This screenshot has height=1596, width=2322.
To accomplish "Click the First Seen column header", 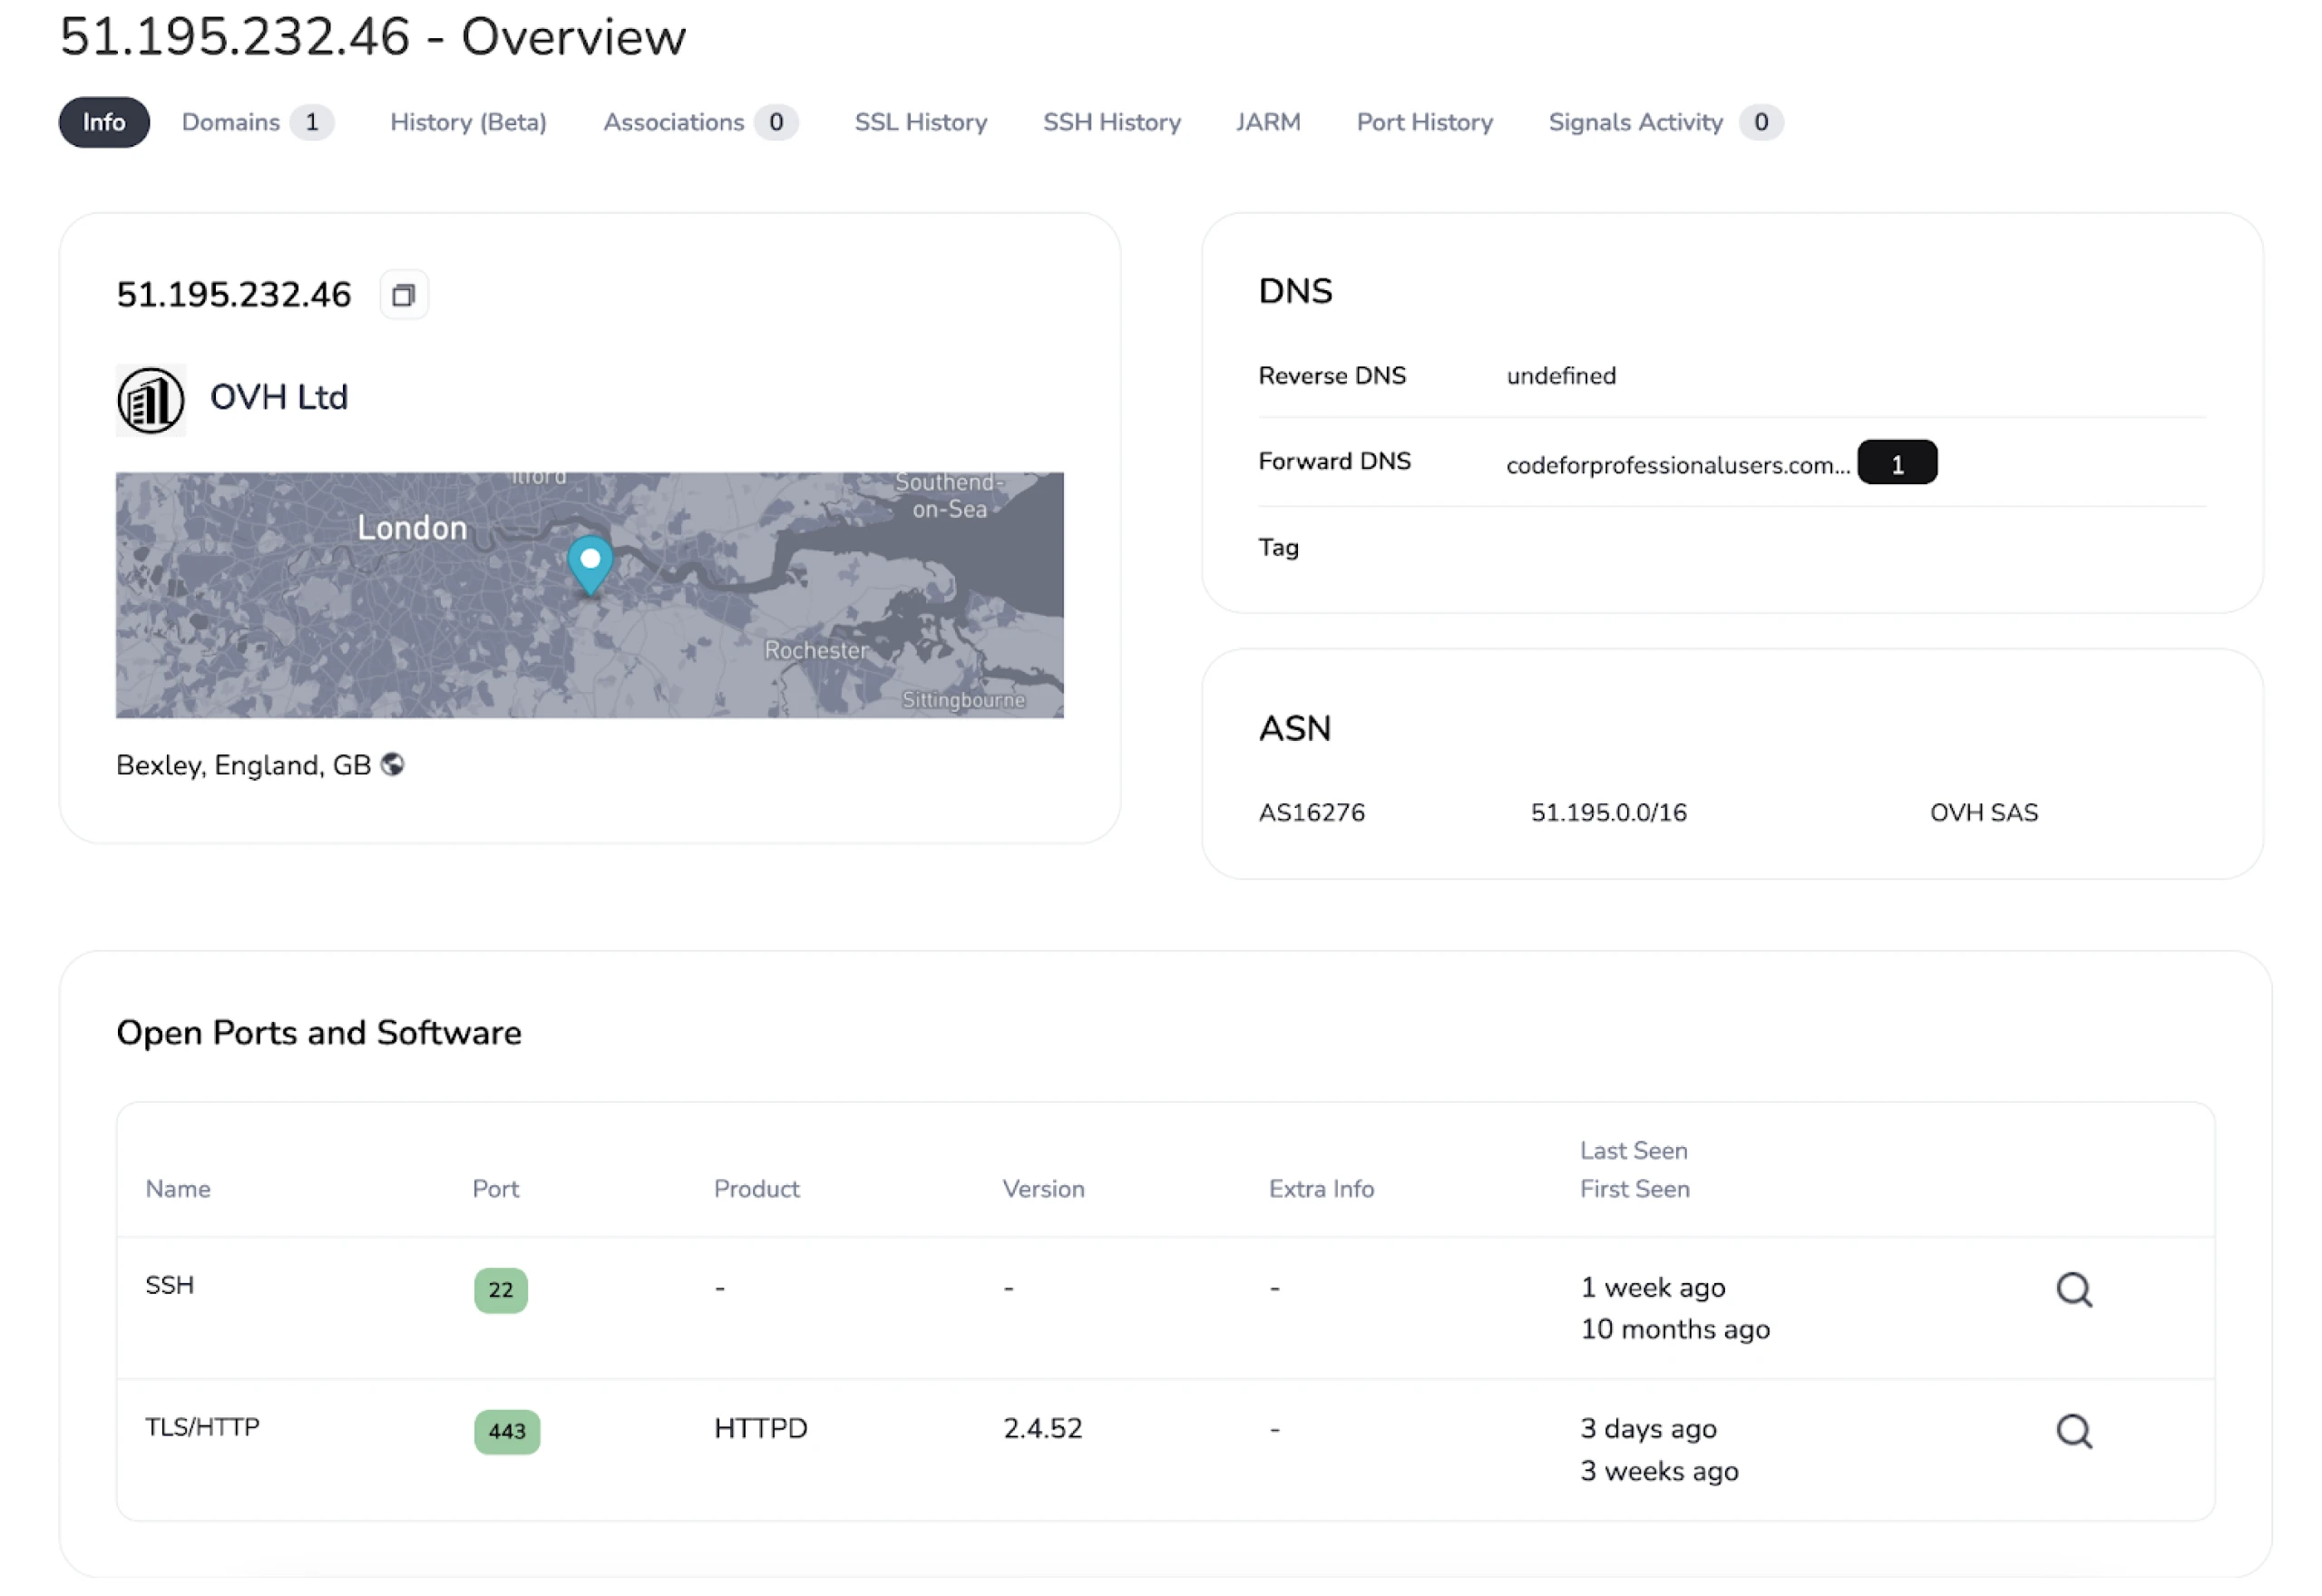I will (x=1635, y=1190).
